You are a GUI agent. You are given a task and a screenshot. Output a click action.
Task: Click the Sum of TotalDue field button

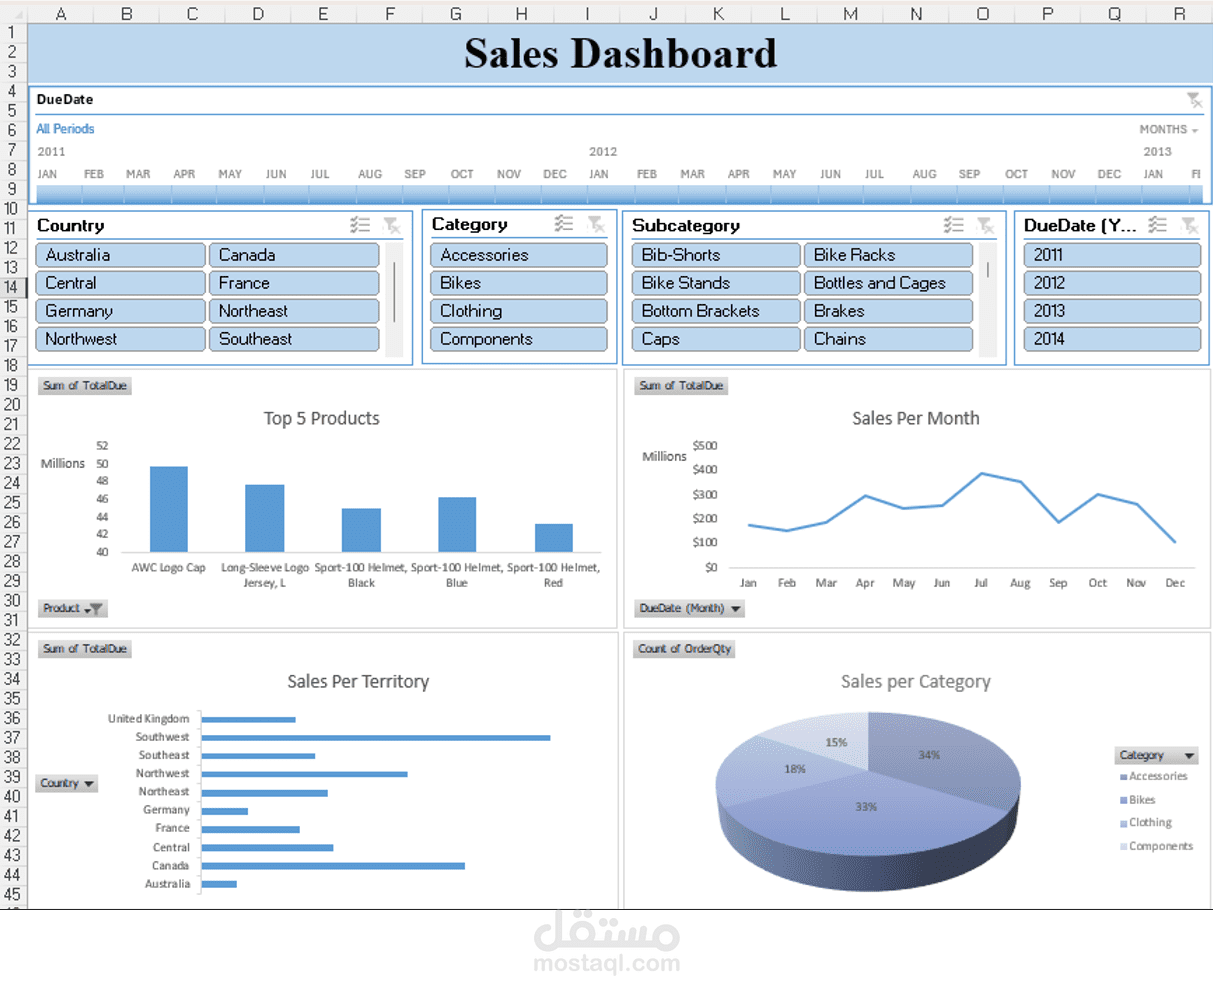click(84, 385)
